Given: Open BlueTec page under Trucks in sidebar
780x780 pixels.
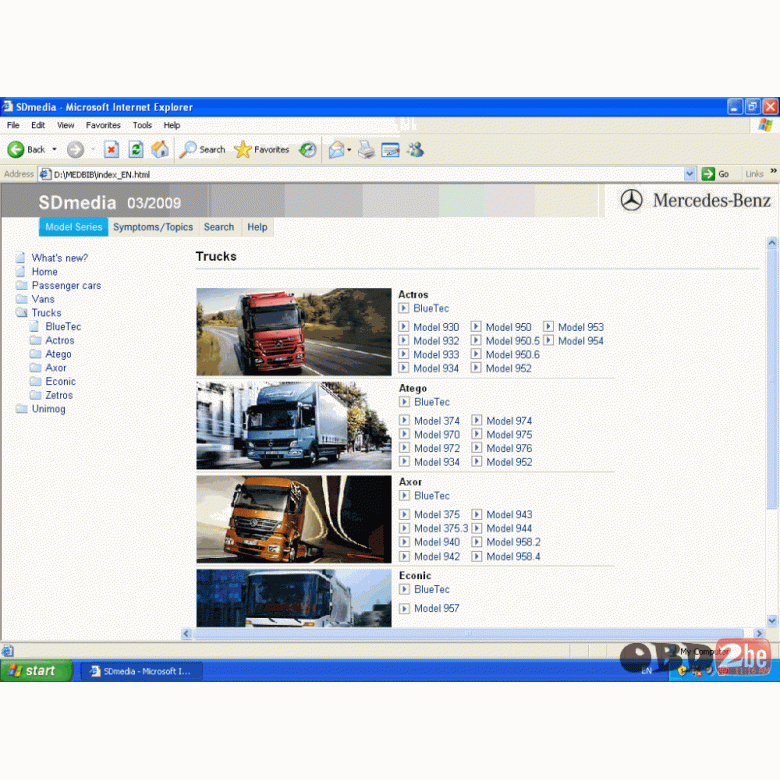Looking at the screenshot, I should [x=63, y=327].
